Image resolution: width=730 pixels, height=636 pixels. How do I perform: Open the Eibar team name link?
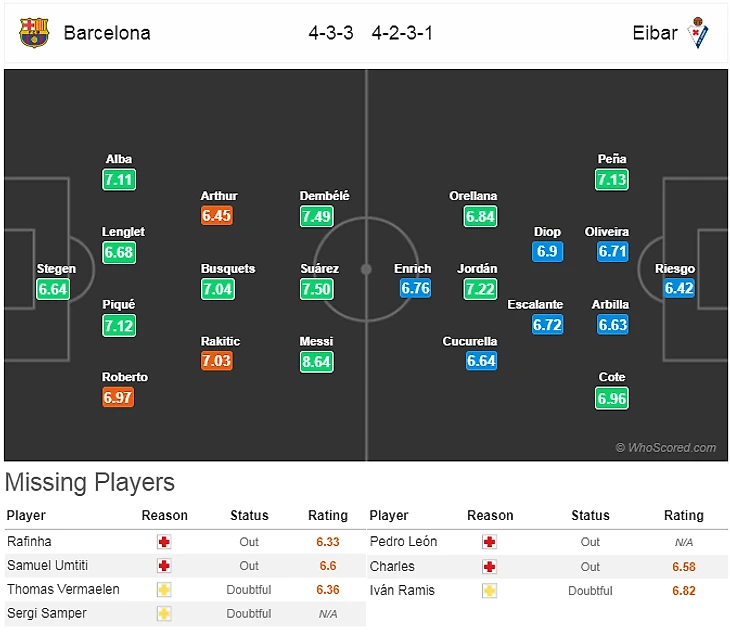655,33
